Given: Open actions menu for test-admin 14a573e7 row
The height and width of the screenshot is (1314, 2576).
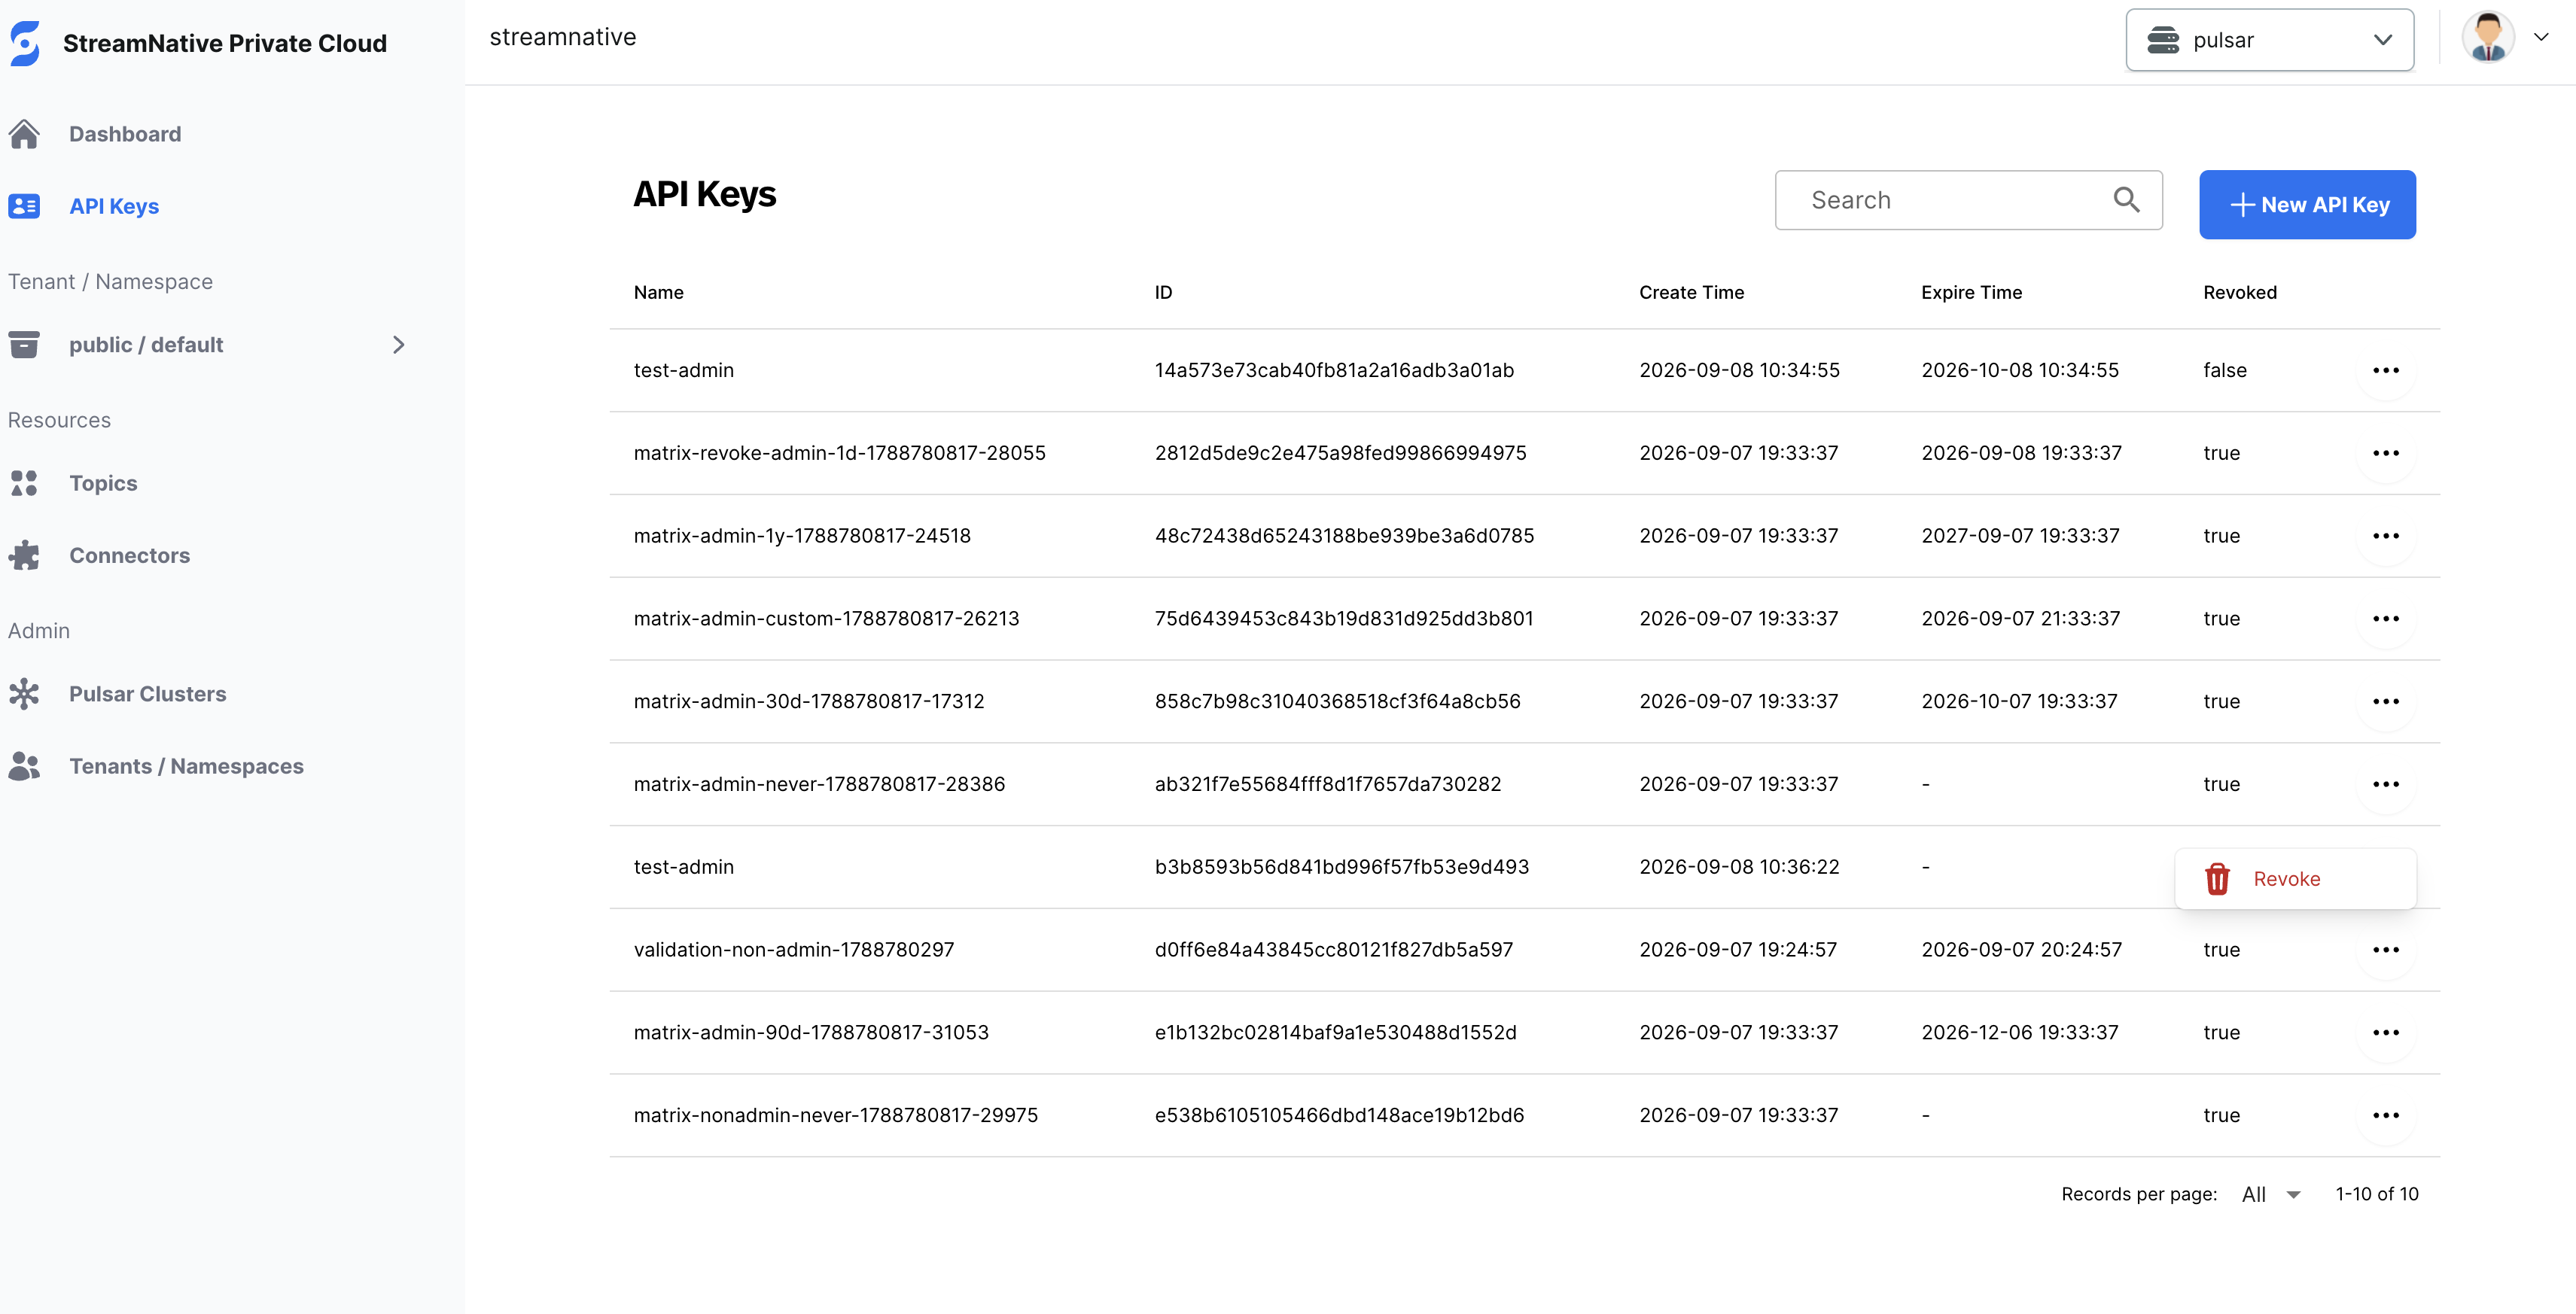Looking at the screenshot, I should tap(2386, 370).
